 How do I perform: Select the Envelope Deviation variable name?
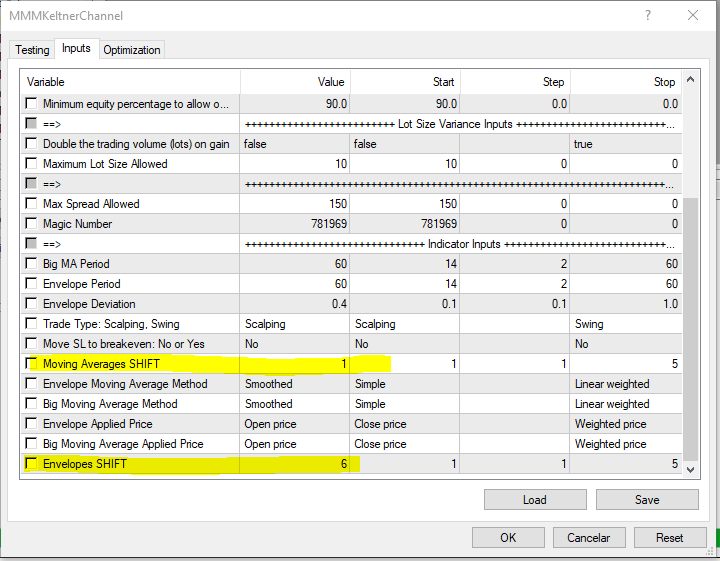pos(89,304)
